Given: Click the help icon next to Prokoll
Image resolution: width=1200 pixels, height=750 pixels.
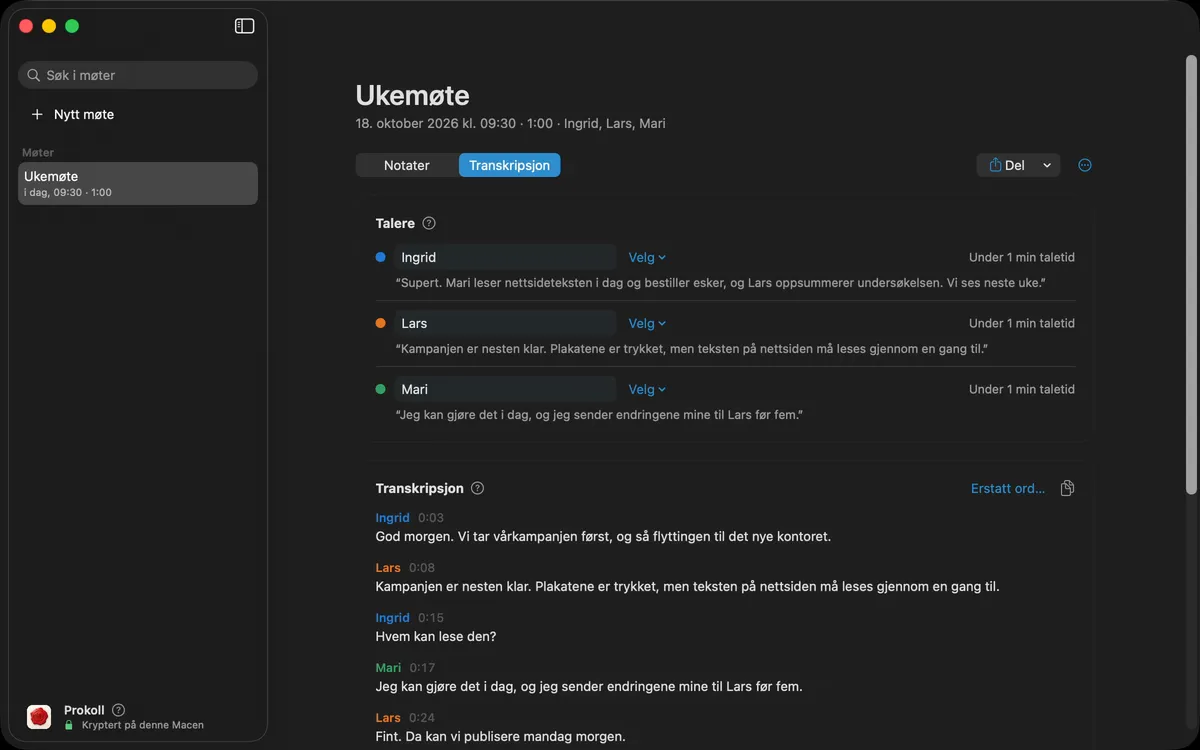Looking at the screenshot, I should point(118,710).
